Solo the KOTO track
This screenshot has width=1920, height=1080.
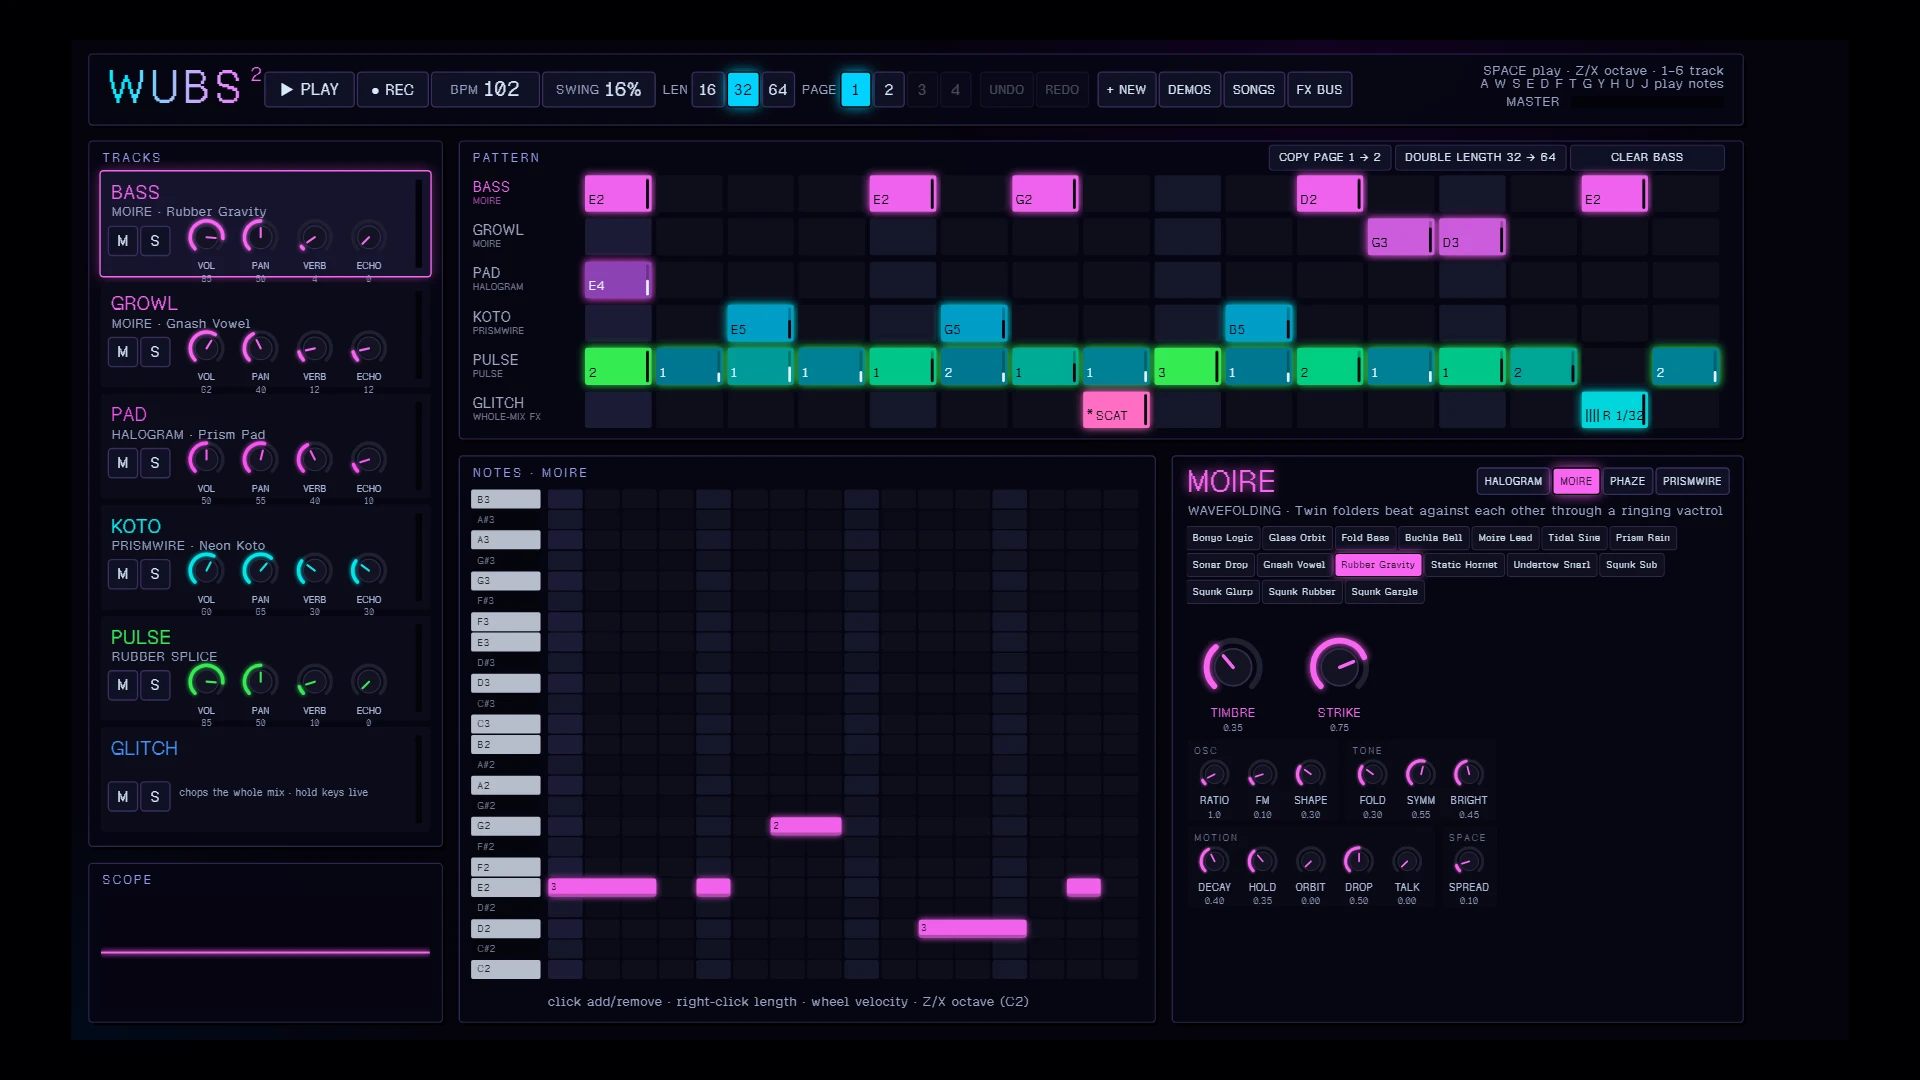pyautogui.click(x=155, y=574)
